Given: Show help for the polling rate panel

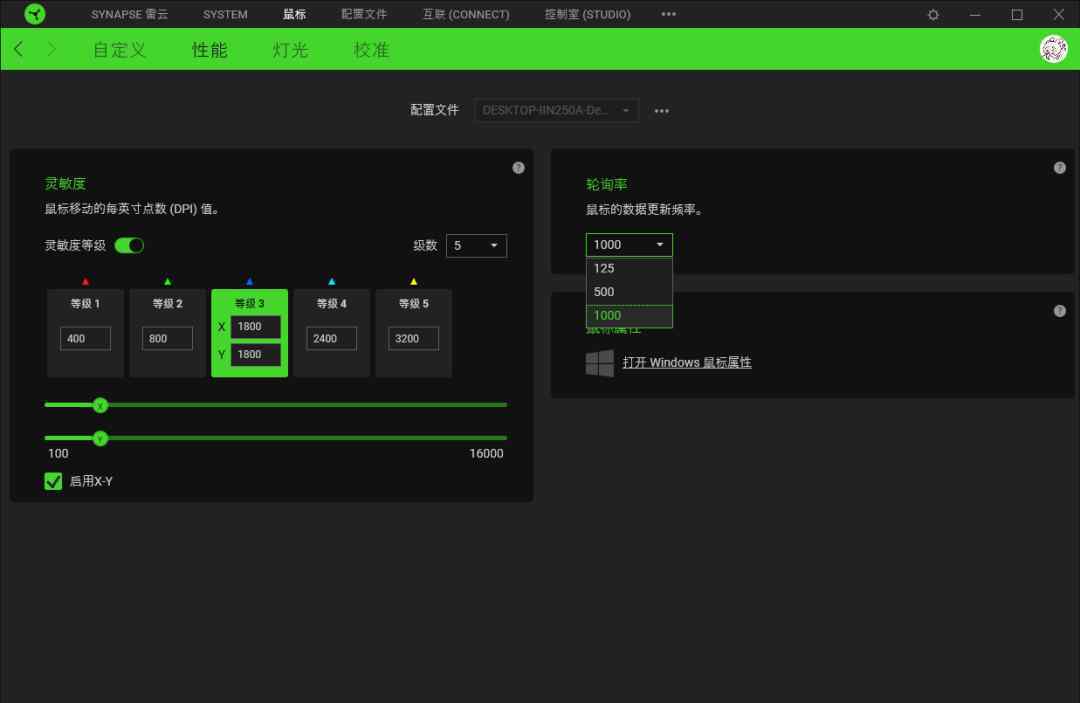Looking at the screenshot, I should [x=1059, y=168].
